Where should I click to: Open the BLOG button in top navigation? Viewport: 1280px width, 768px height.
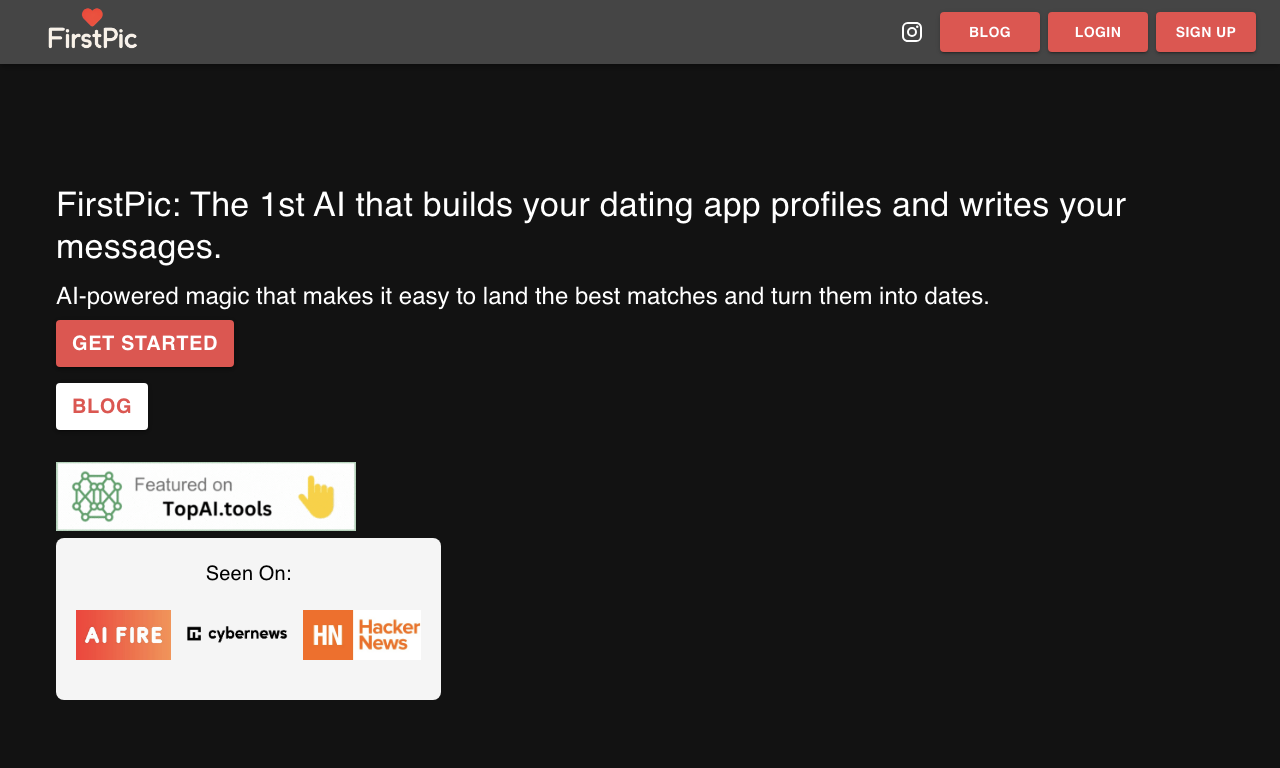pyautogui.click(x=990, y=32)
